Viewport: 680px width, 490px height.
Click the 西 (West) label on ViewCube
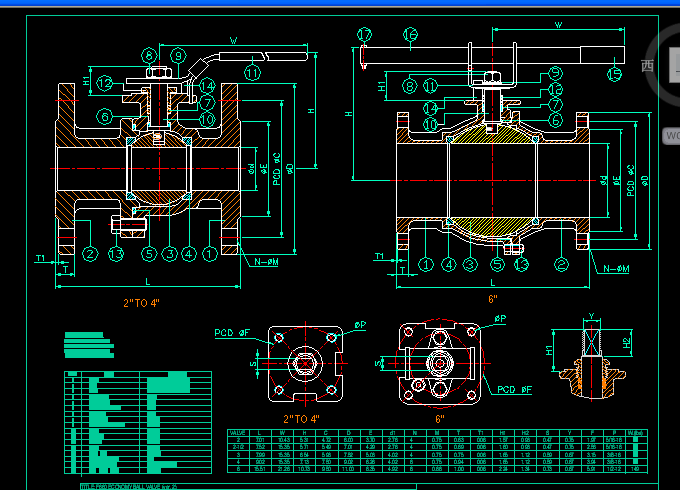tap(647, 66)
